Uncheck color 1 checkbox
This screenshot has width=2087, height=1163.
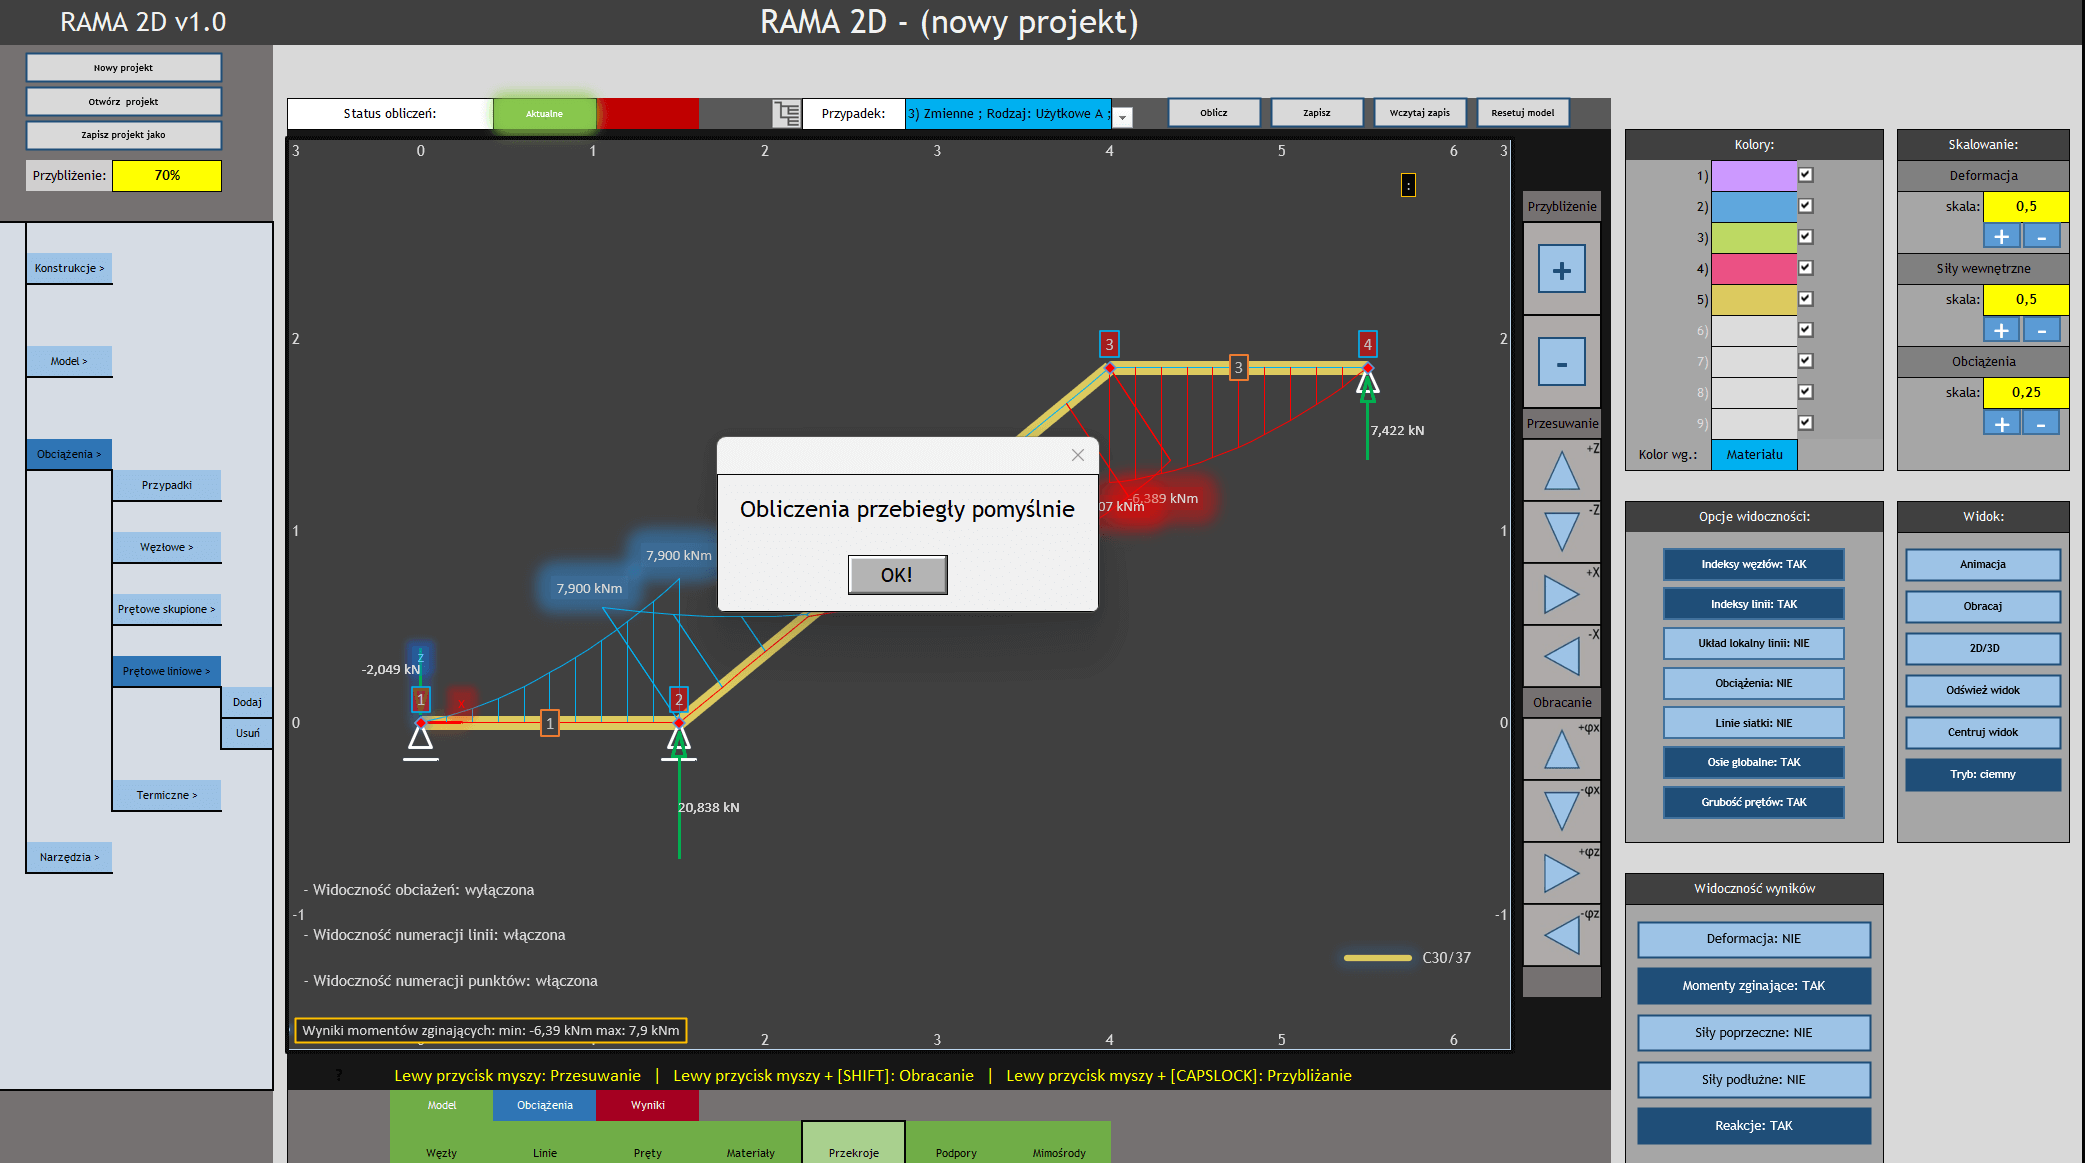coord(1806,175)
